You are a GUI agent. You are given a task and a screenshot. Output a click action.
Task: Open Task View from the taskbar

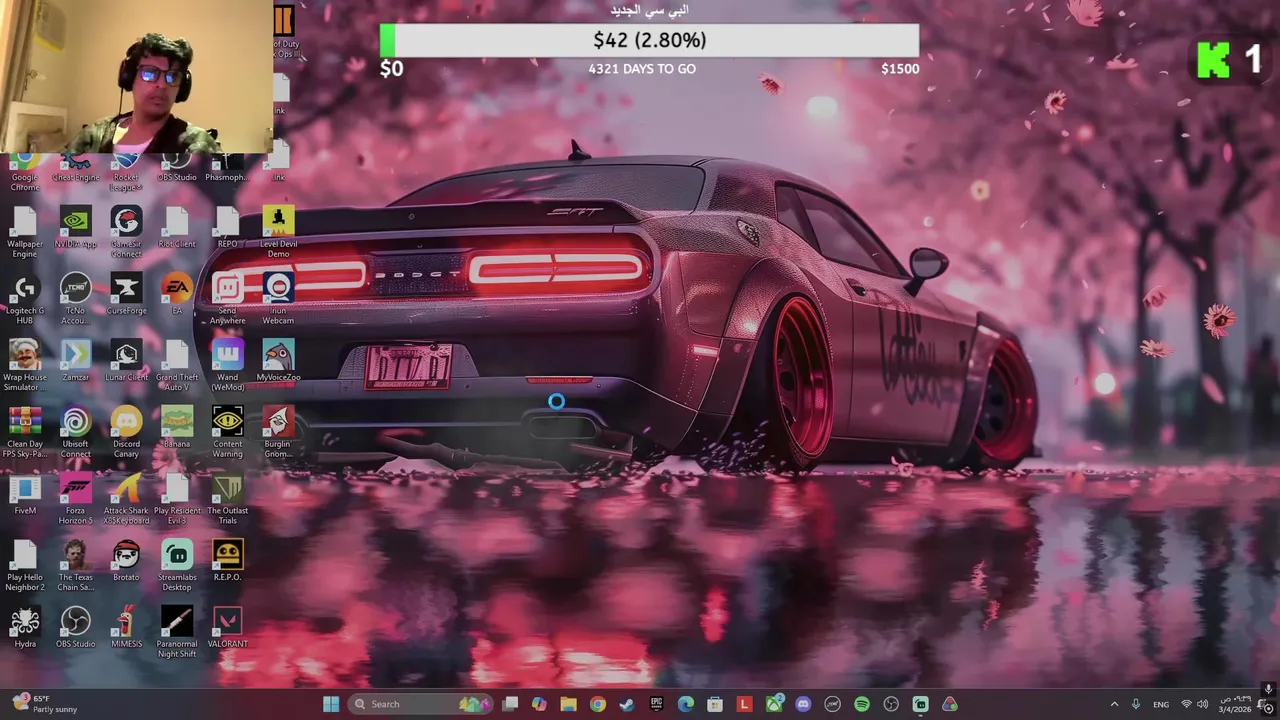pos(510,704)
